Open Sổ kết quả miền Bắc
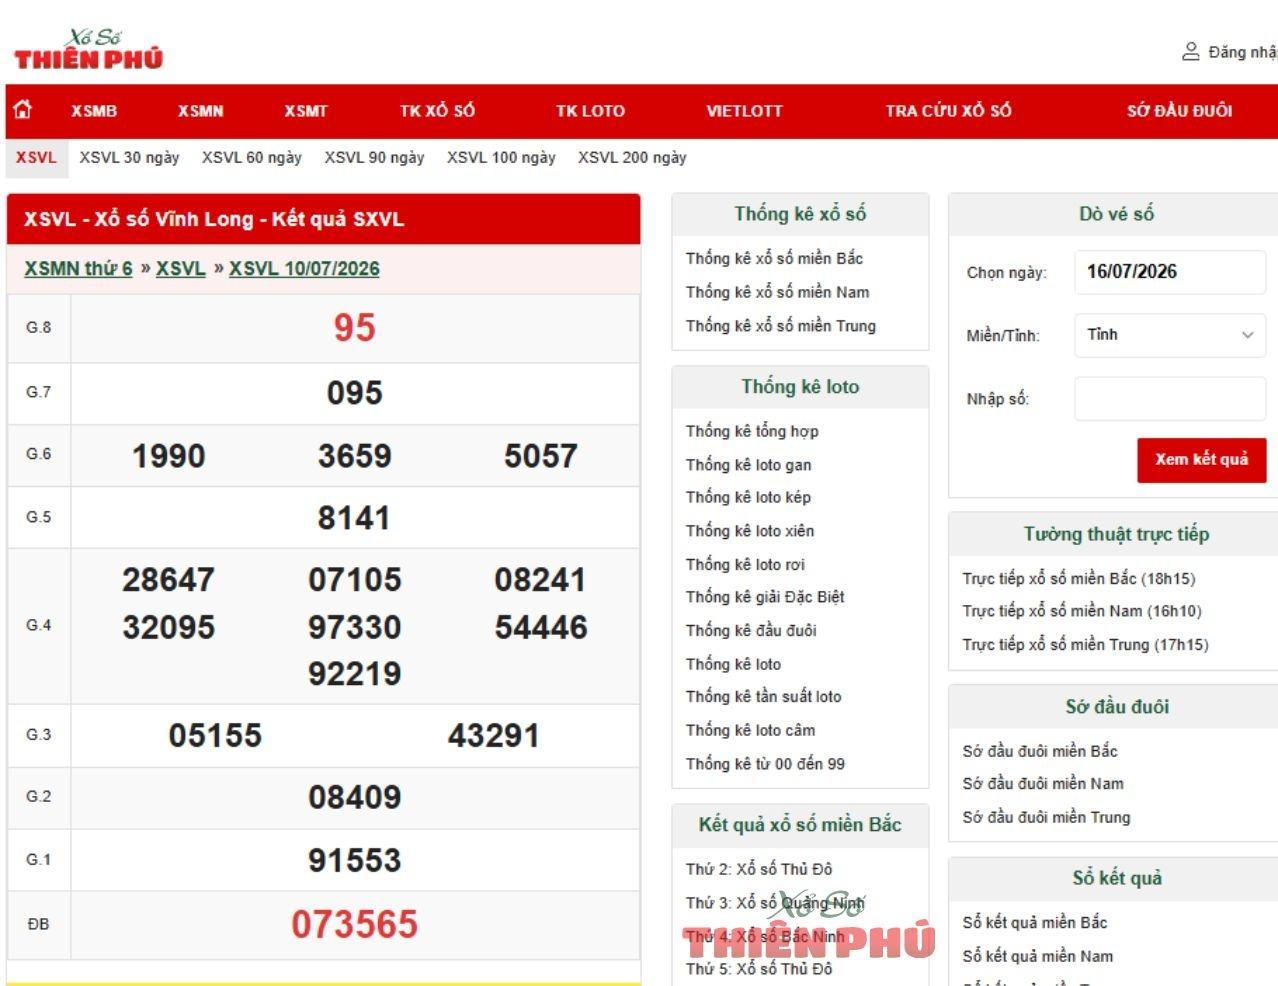 [1035, 923]
